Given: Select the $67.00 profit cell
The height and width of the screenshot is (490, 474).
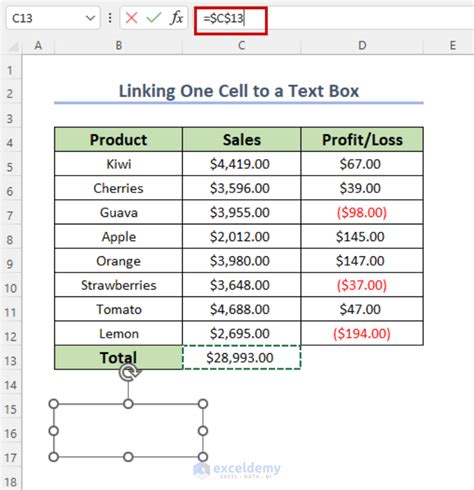Looking at the screenshot, I should 362,164.
